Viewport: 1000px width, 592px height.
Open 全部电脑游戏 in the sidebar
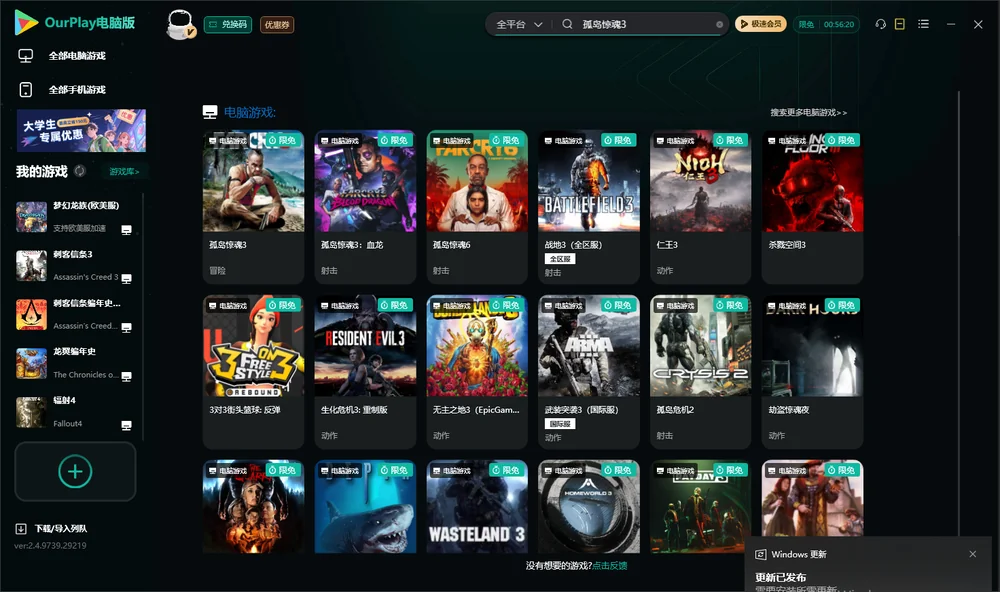point(77,56)
